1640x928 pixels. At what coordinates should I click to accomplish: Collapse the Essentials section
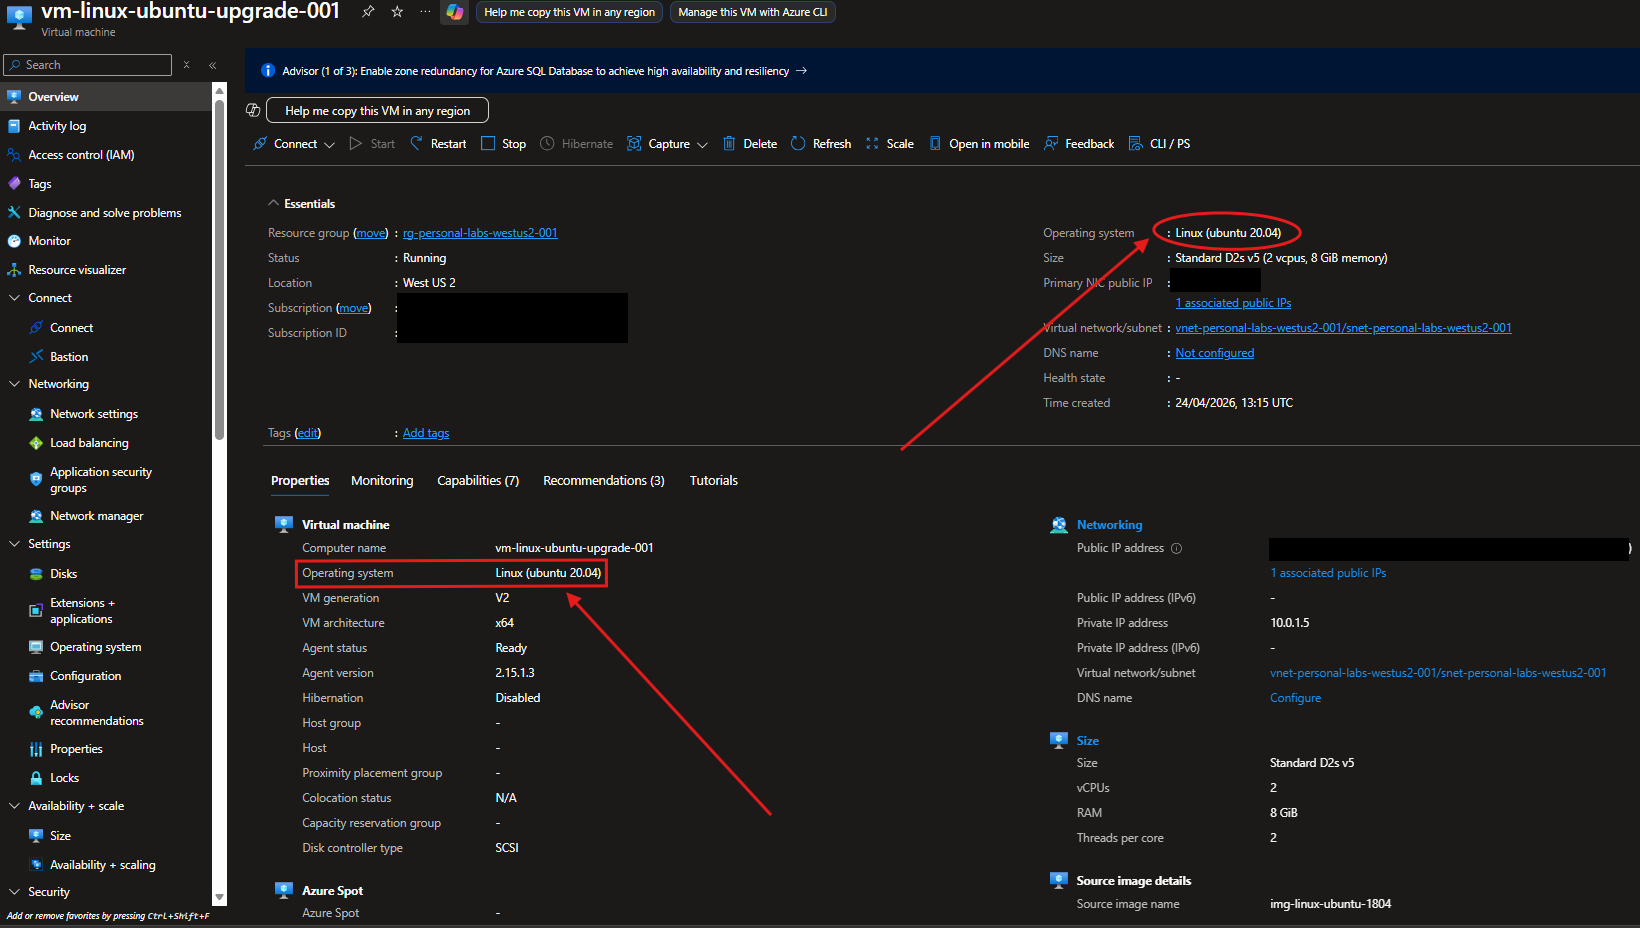point(273,204)
